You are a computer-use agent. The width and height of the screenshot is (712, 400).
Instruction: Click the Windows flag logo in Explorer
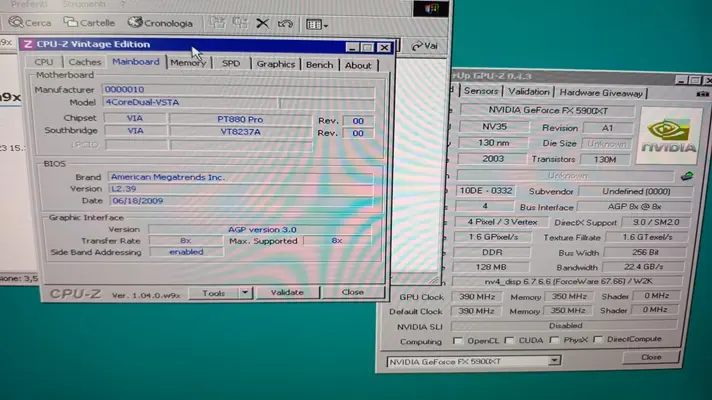point(431,9)
